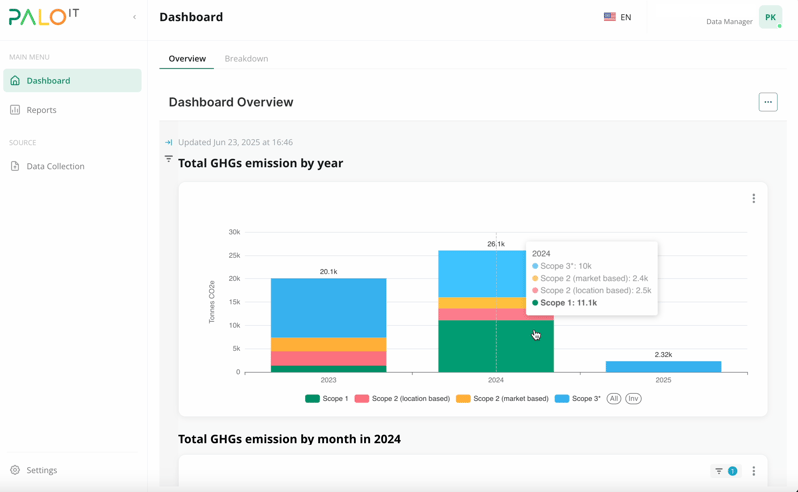Toggle Scope 2 (location based) legend item
This screenshot has height=492, width=798.
[x=402, y=399]
